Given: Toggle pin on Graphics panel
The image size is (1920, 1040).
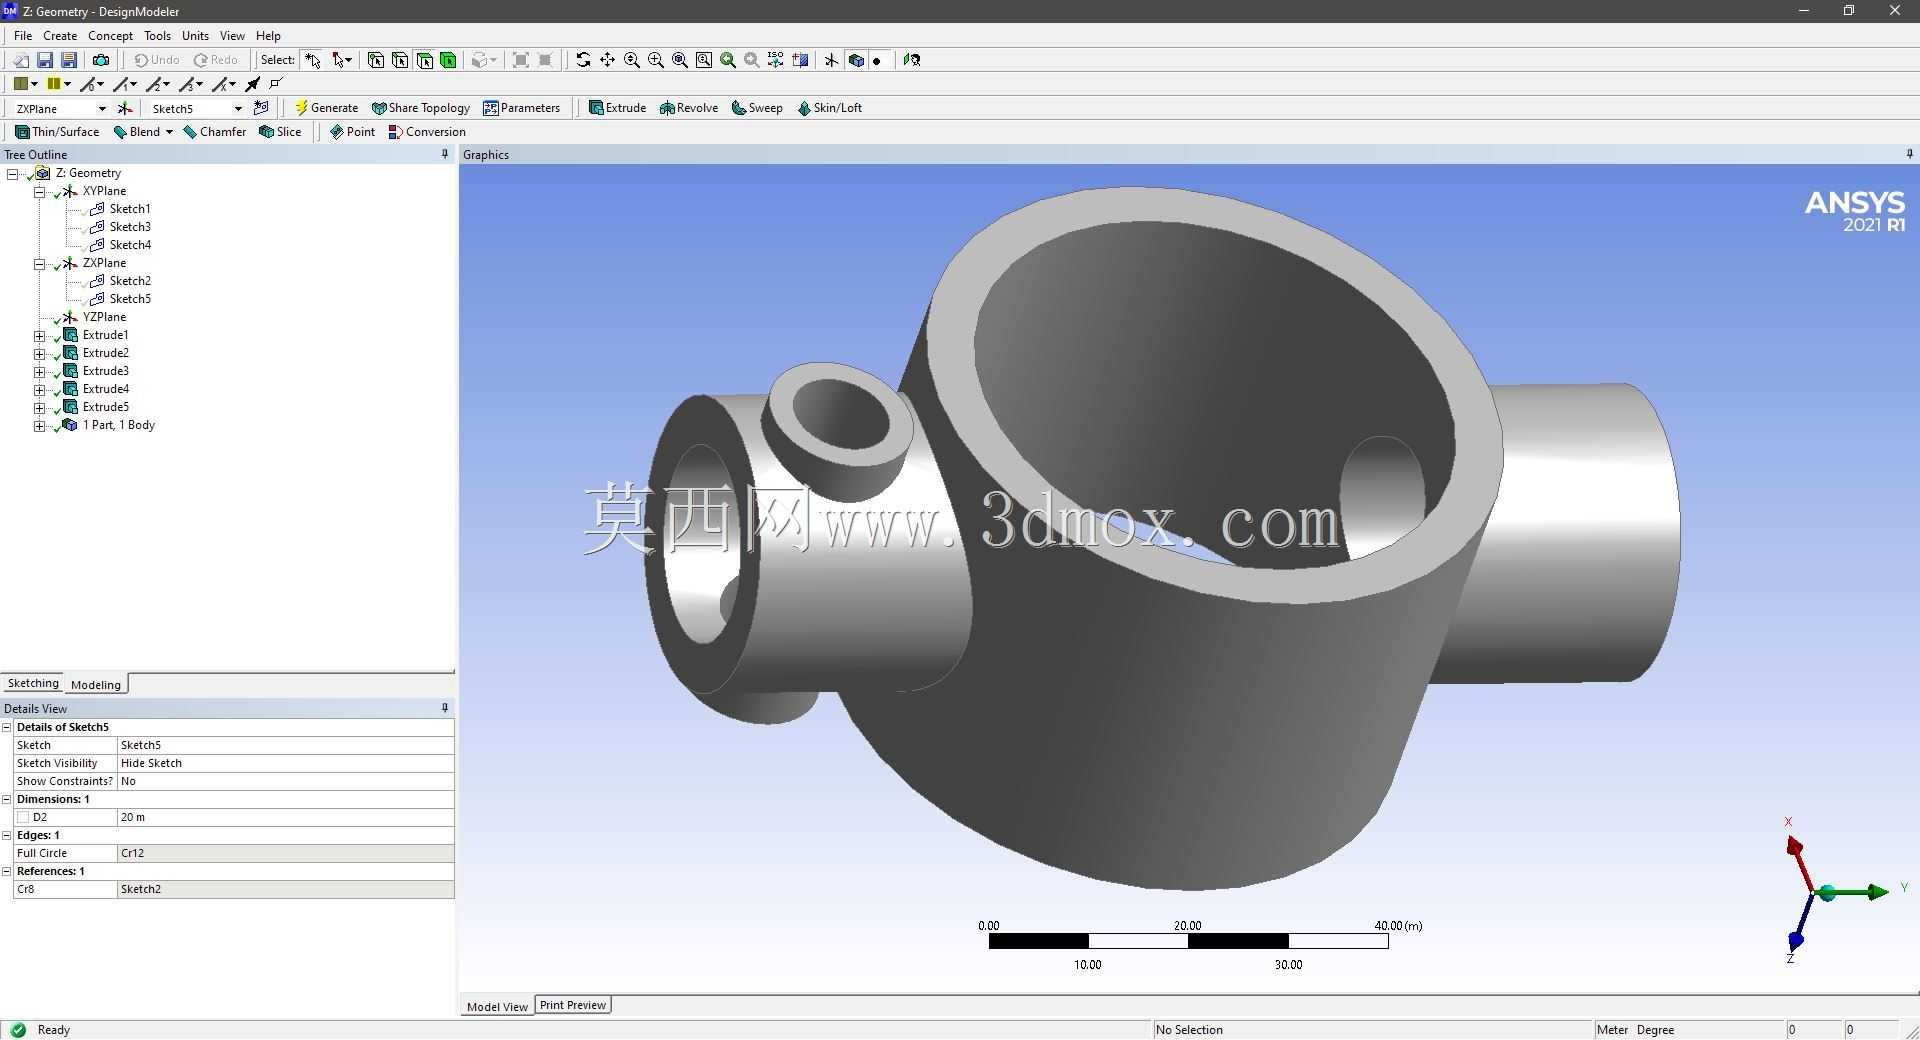Looking at the screenshot, I should (1909, 154).
